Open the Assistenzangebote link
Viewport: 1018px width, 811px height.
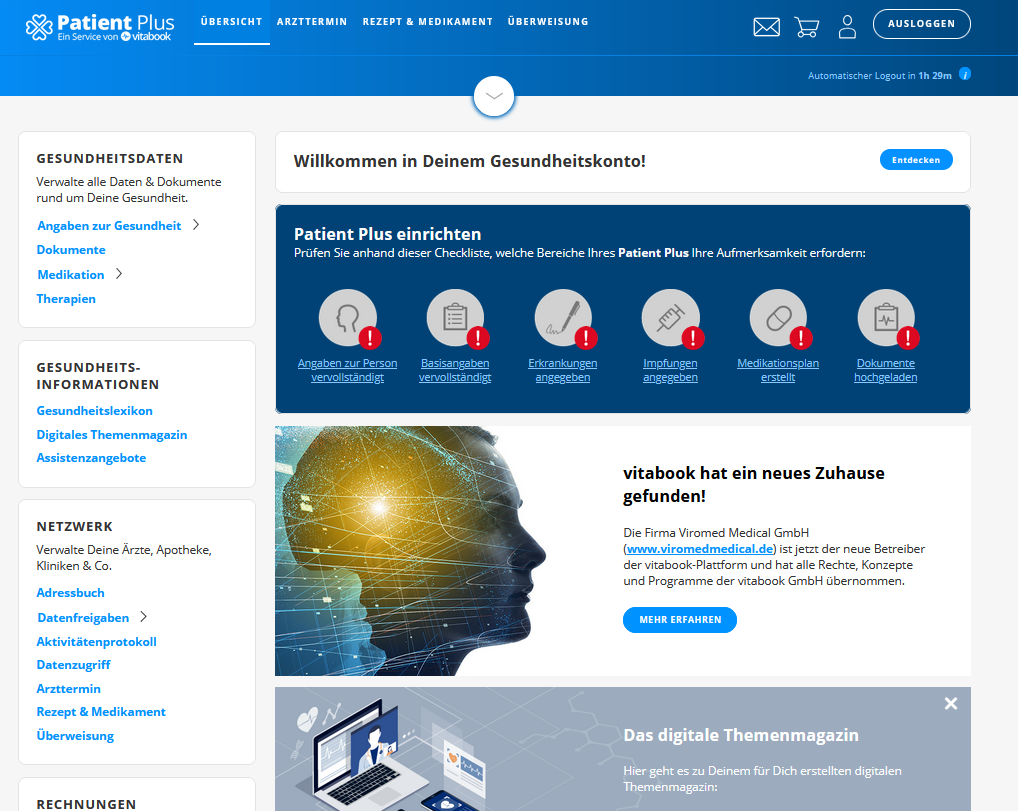pos(91,458)
